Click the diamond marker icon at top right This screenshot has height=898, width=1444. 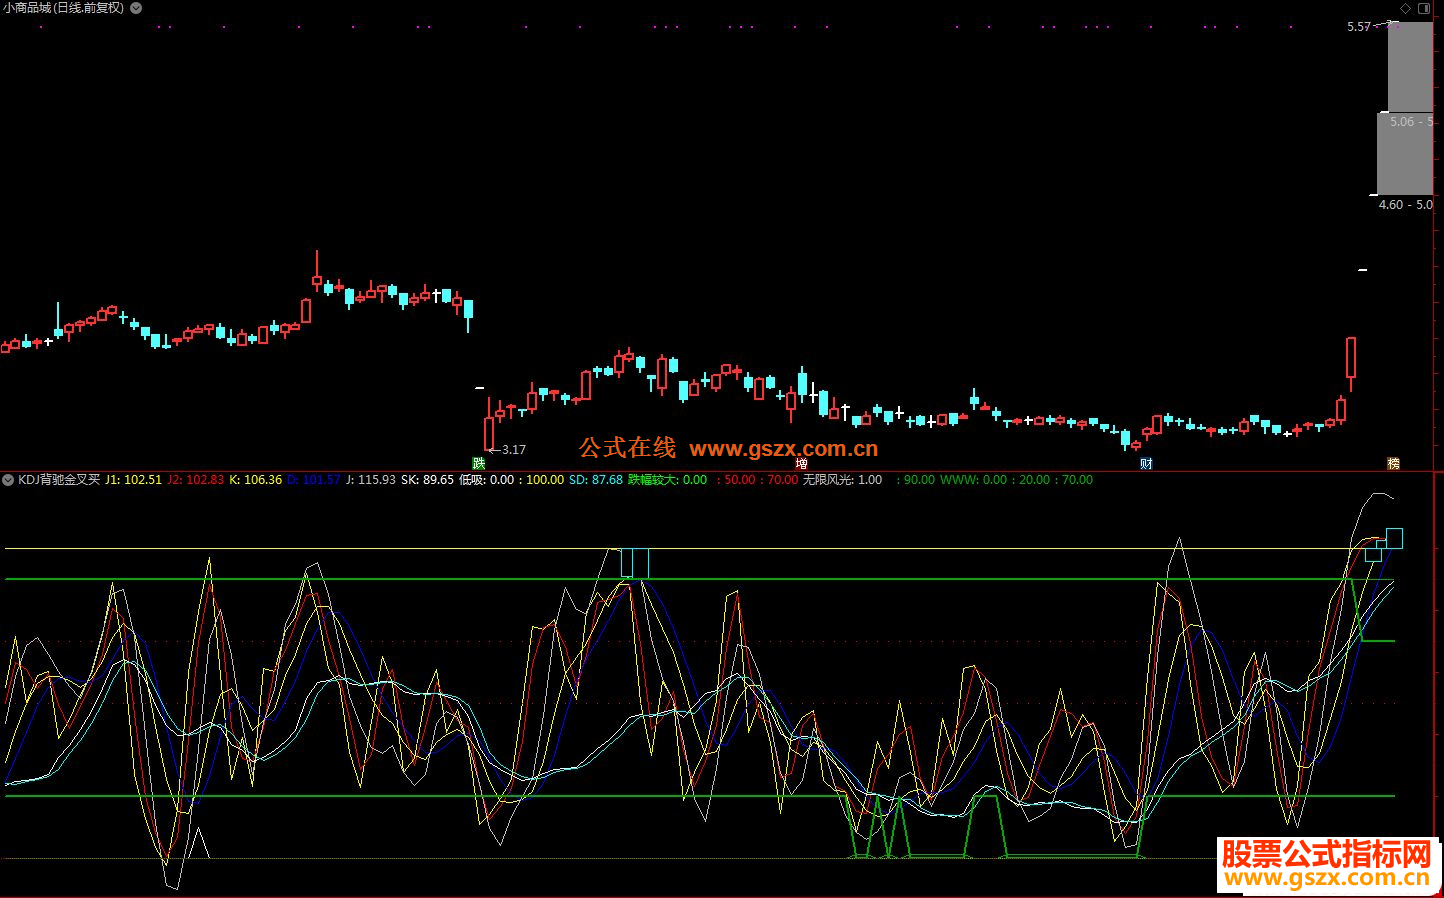(x=1405, y=8)
